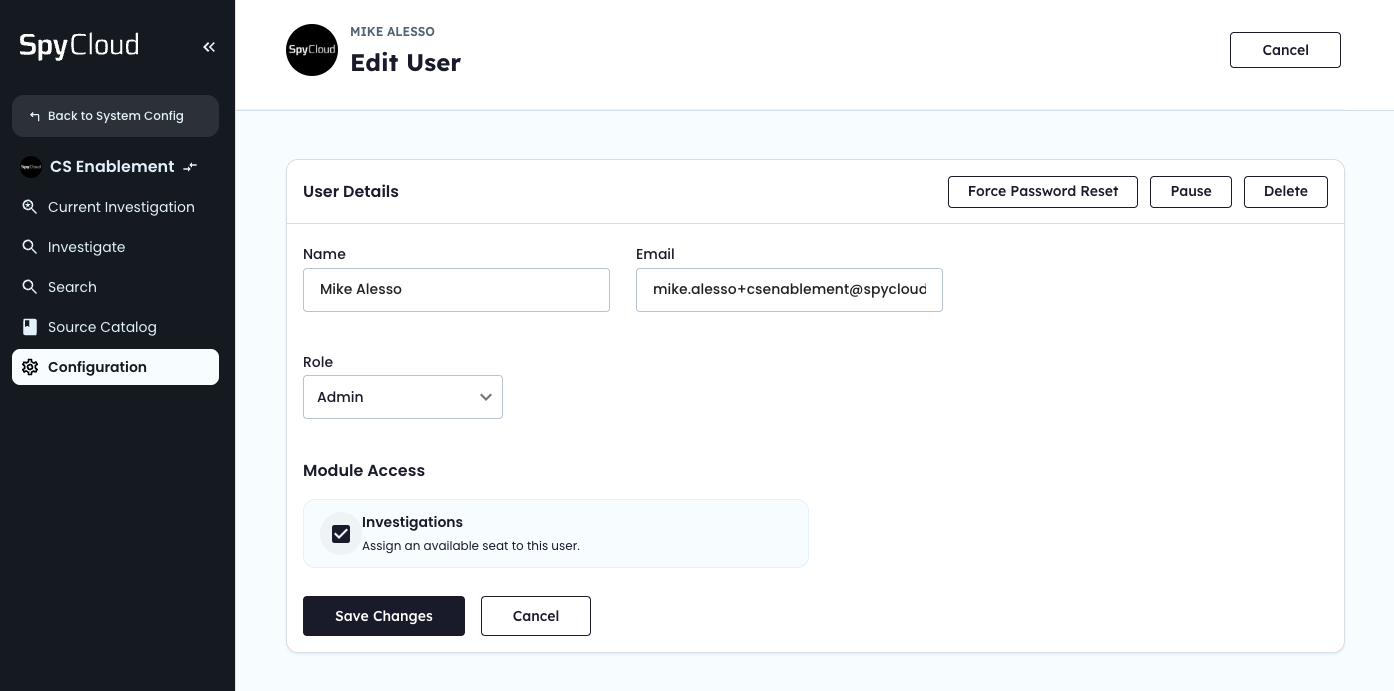Click the header Cancel button
Screen dimensions: 1394x691
(1285, 50)
